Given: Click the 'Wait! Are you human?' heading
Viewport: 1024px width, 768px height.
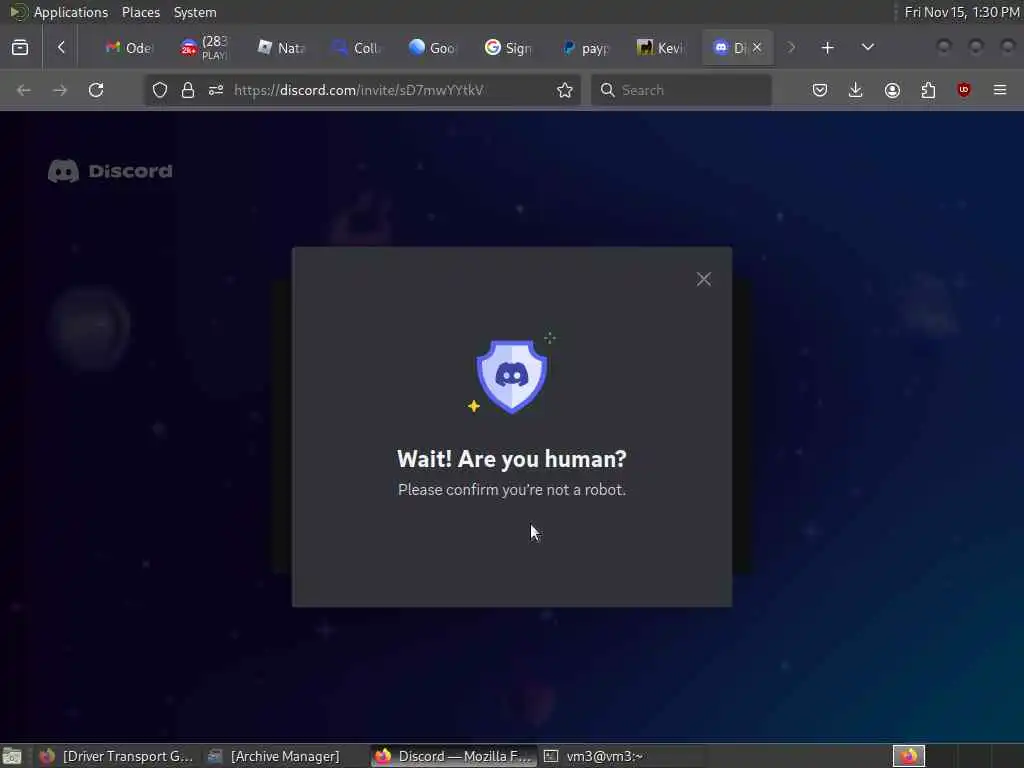Looking at the screenshot, I should [x=512, y=459].
